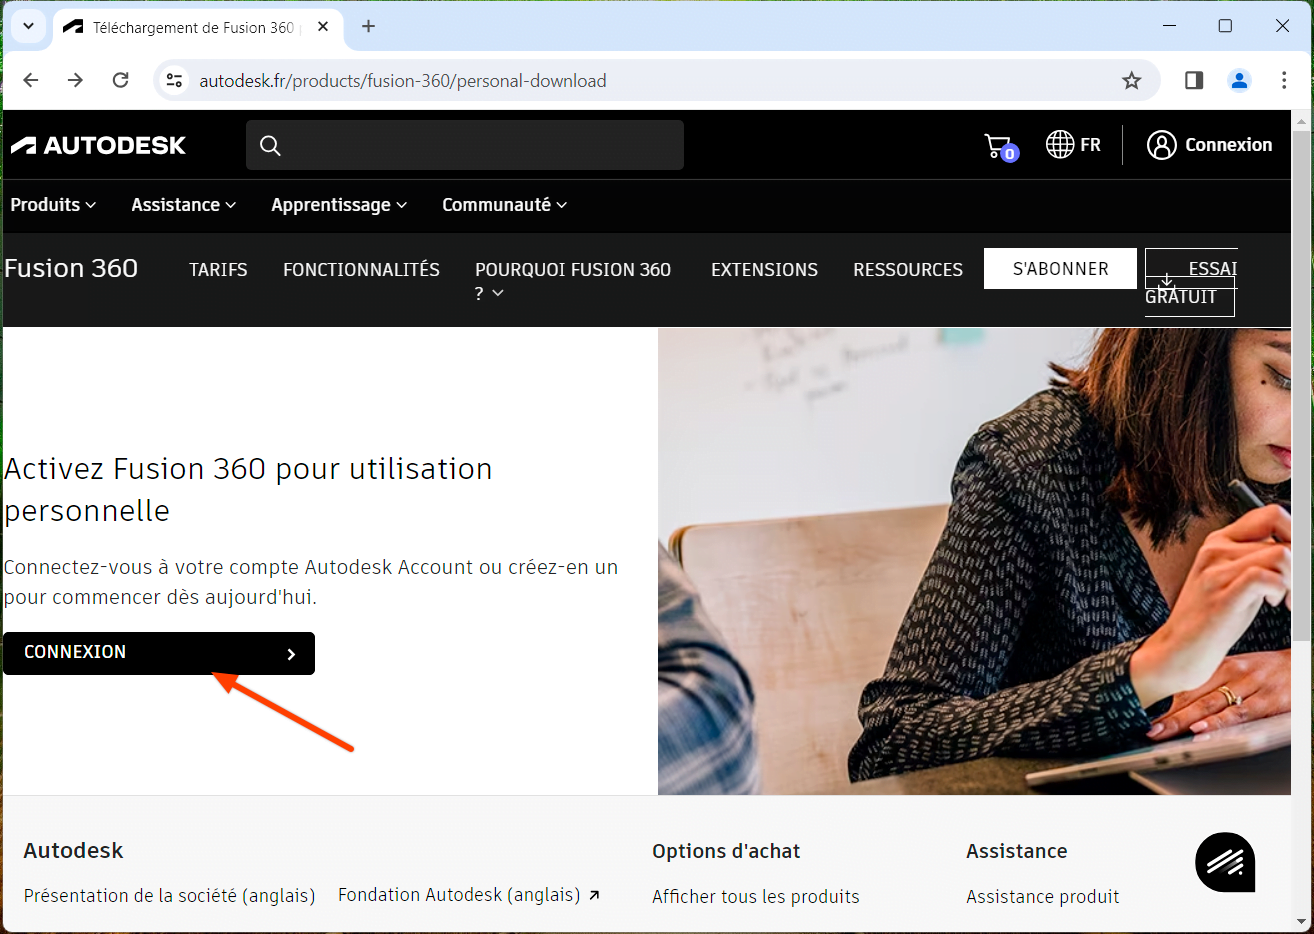Go to the TARIFS section

click(x=218, y=270)
